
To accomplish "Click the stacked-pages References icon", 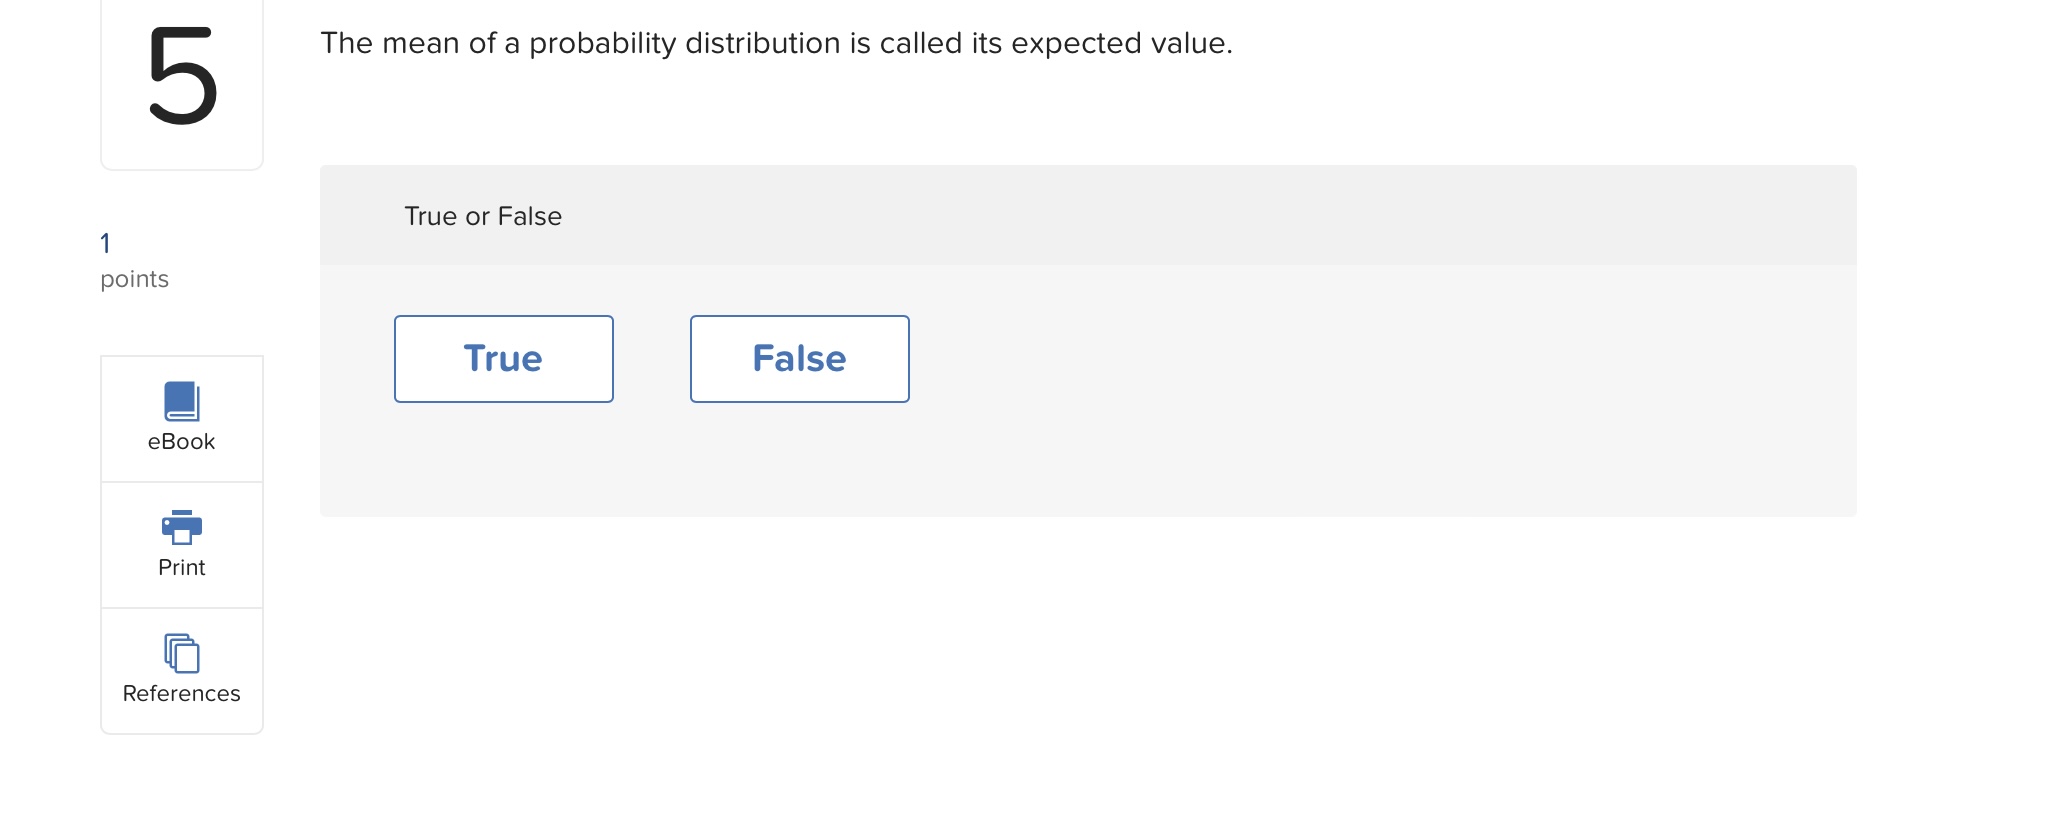I will click(x=181, y=655).
